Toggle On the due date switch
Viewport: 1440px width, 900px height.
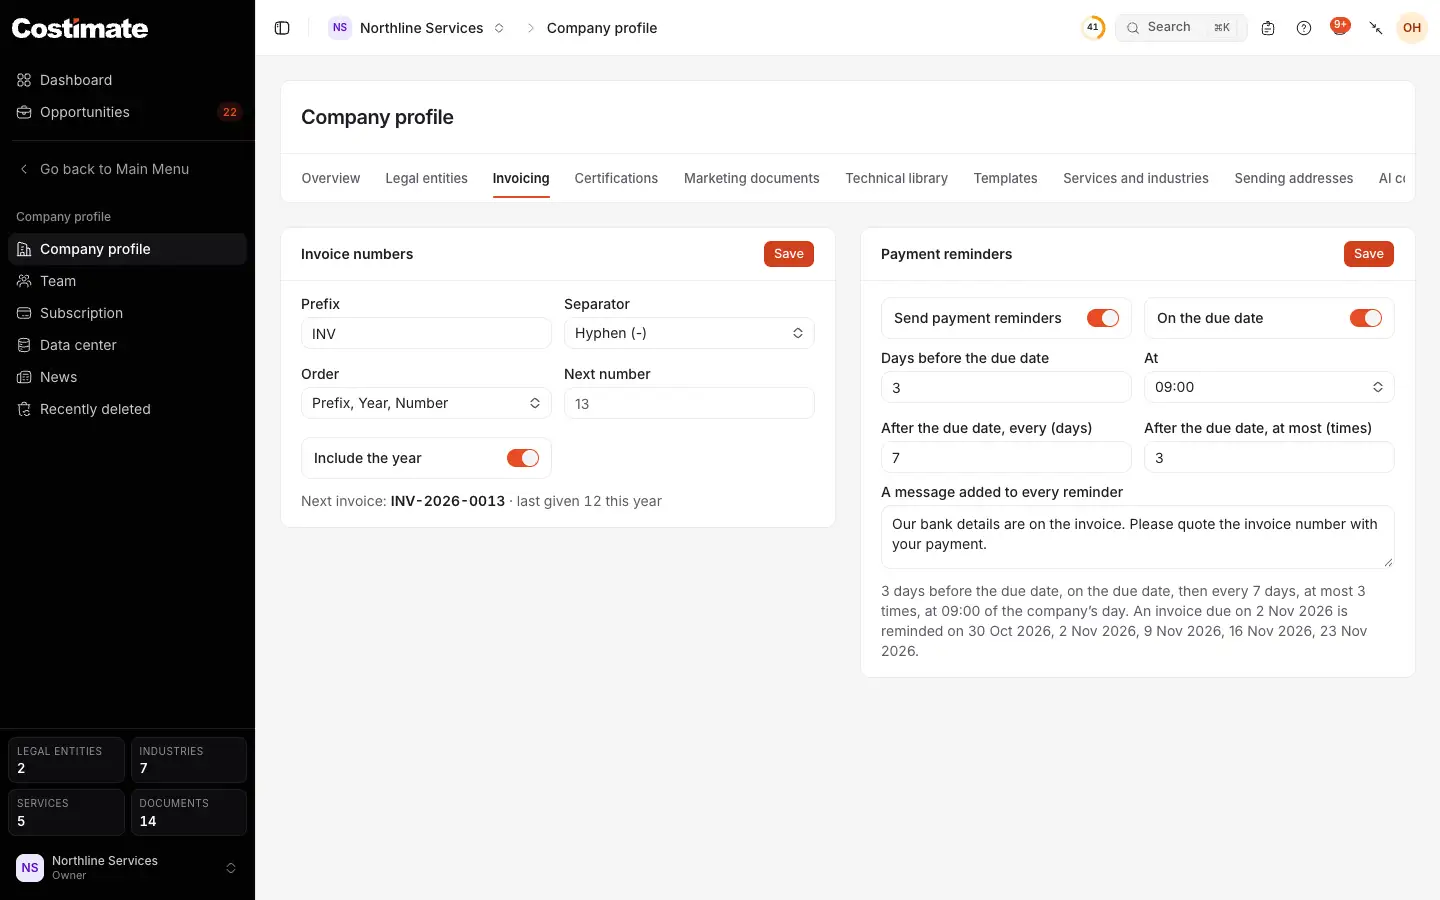pyautogui.click(x=1366, y=318)
